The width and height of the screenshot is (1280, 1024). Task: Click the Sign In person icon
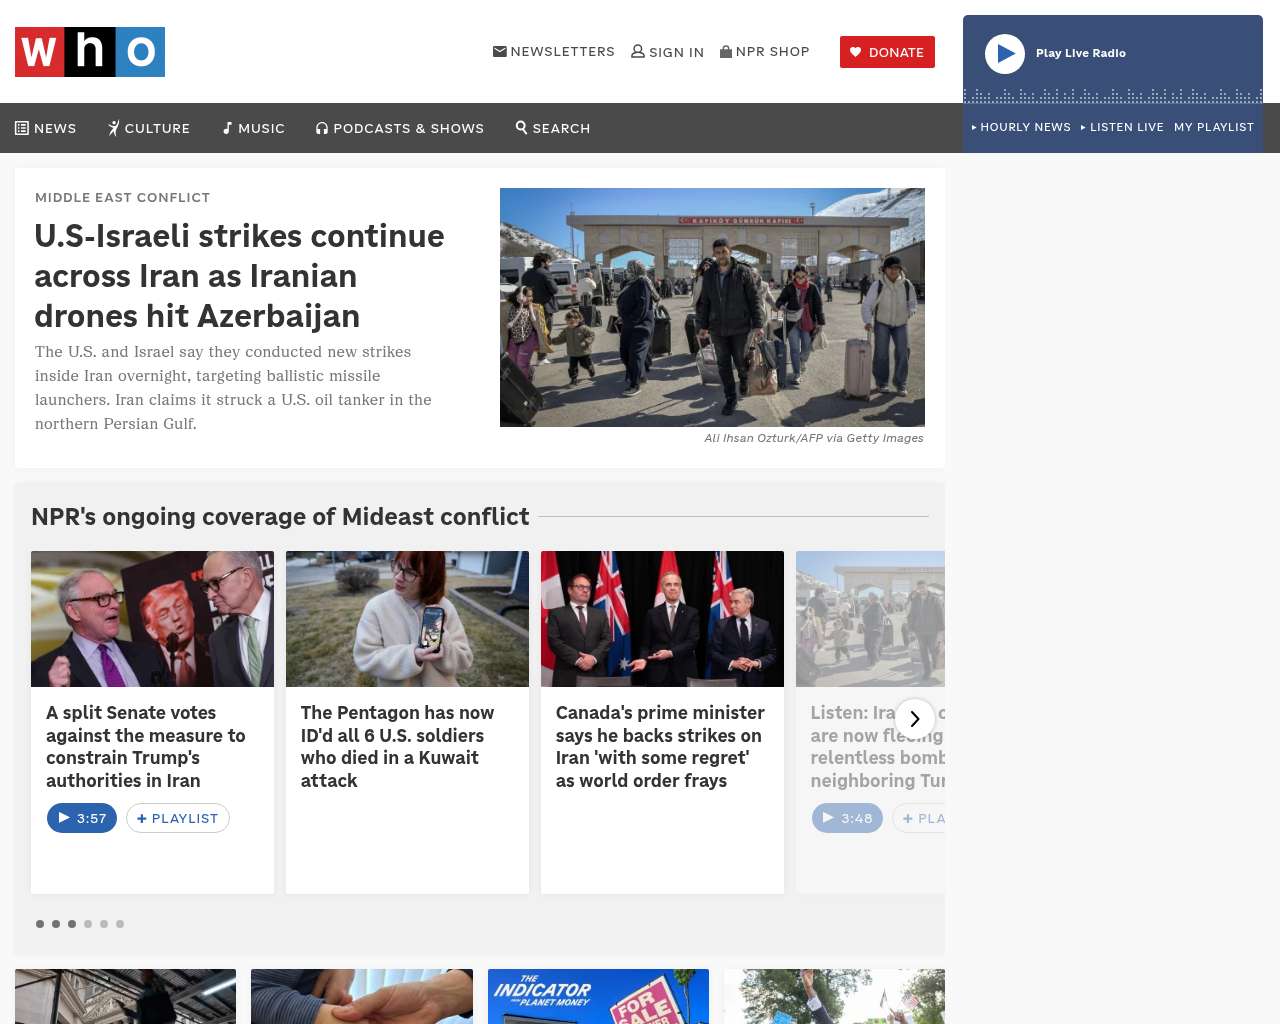pos(638,51)
